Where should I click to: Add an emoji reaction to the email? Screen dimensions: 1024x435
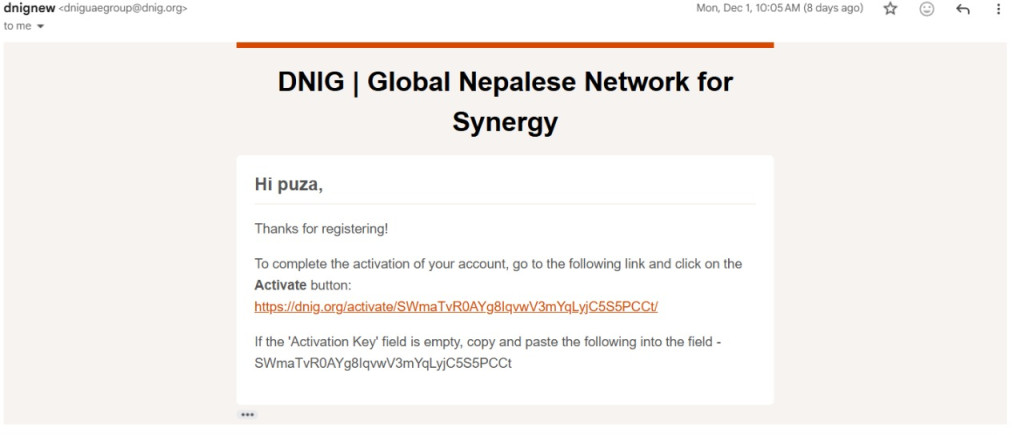927,9
